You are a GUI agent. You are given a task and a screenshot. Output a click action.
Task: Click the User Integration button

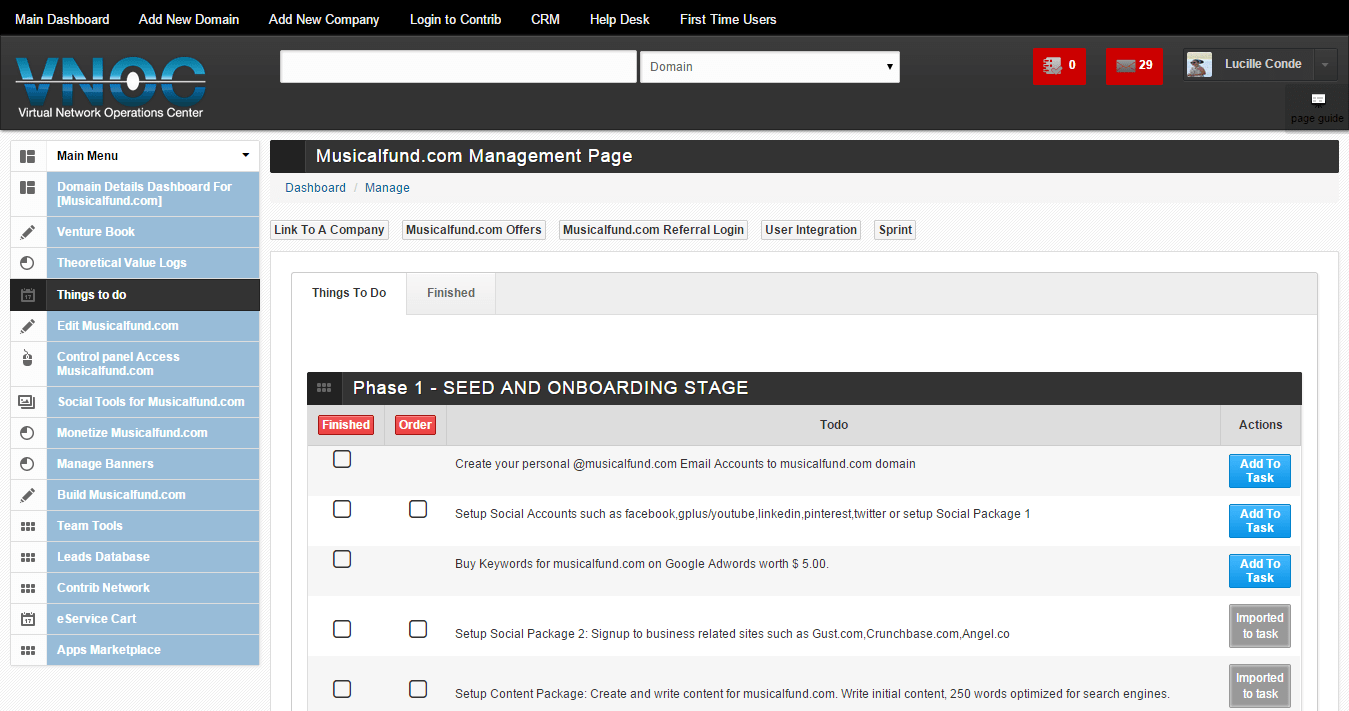[x=811, y=230]
